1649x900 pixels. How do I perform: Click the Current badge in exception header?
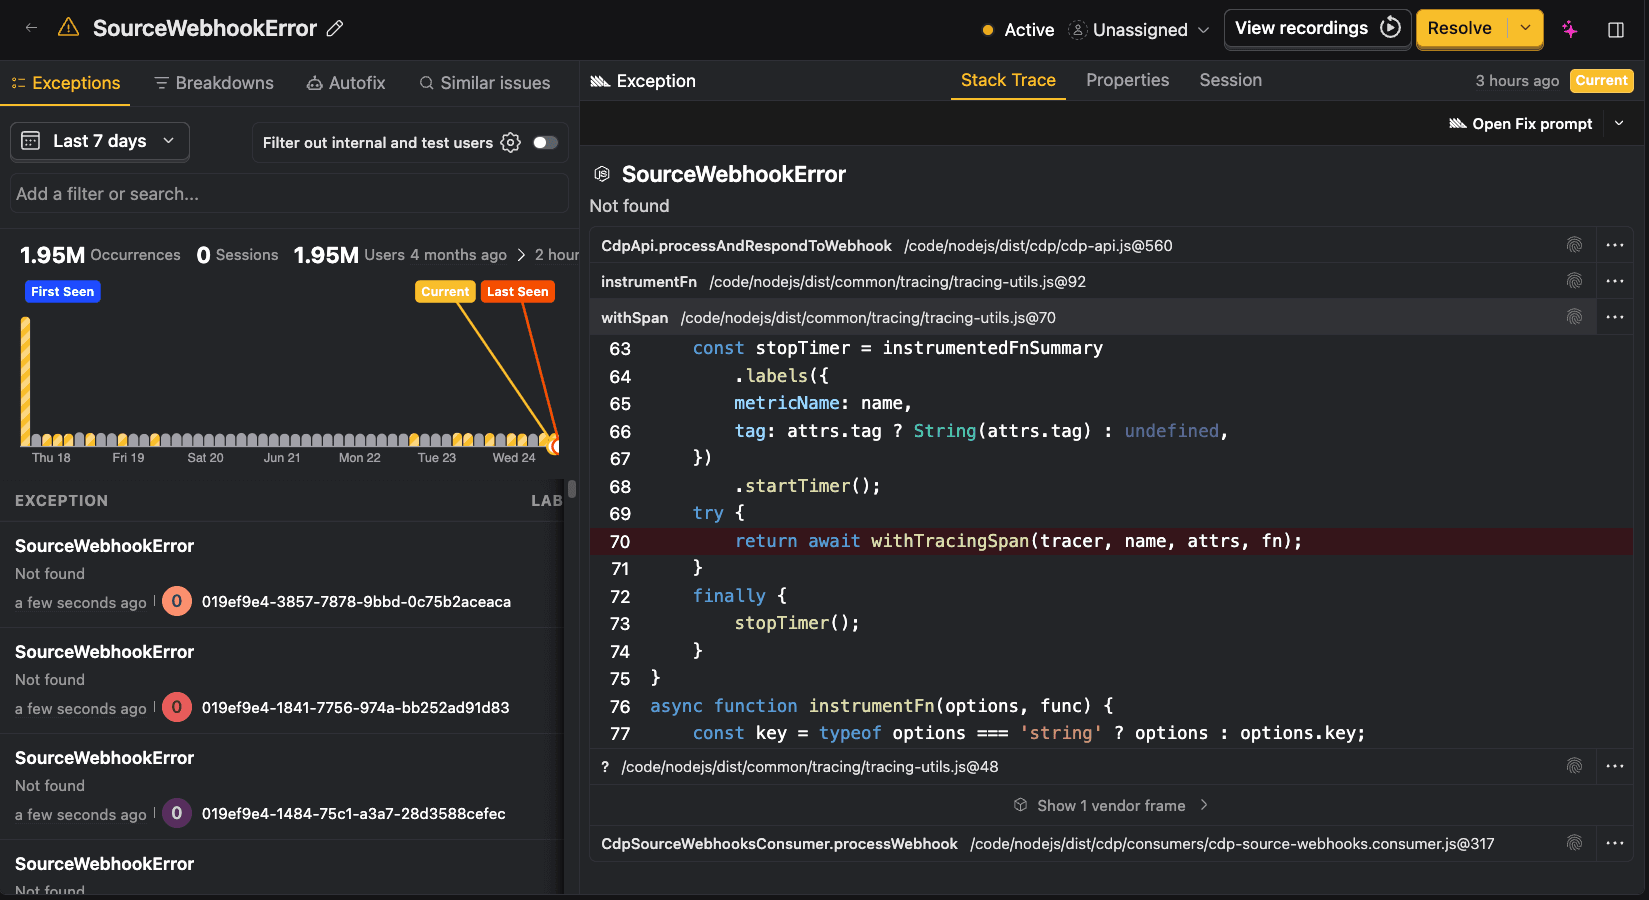pos(1601,80)
